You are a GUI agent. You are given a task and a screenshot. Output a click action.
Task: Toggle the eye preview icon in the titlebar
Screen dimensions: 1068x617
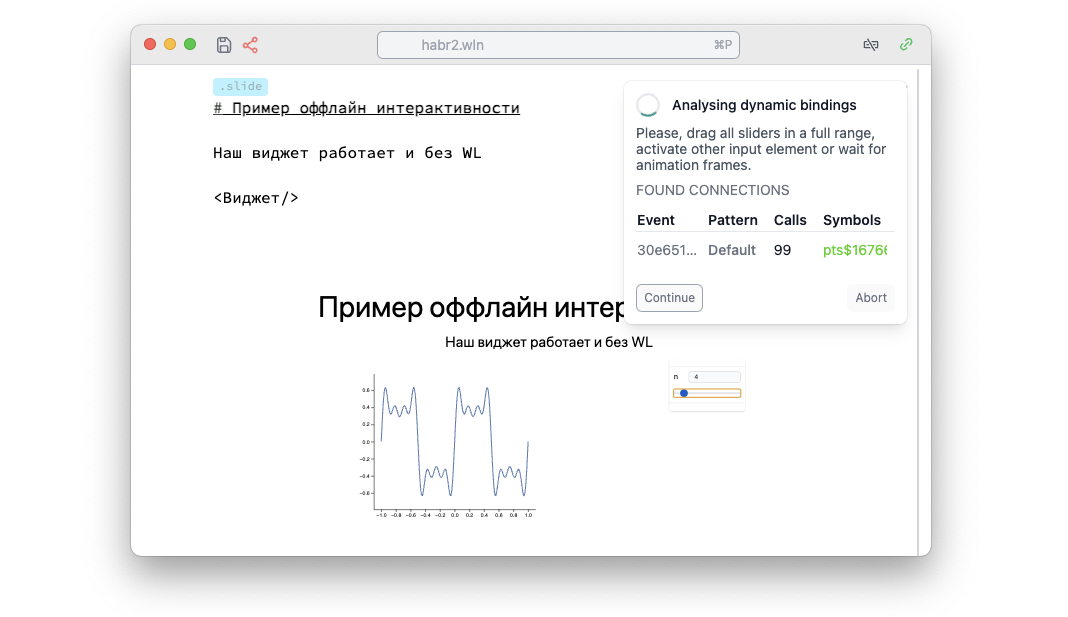click(871, 44)
